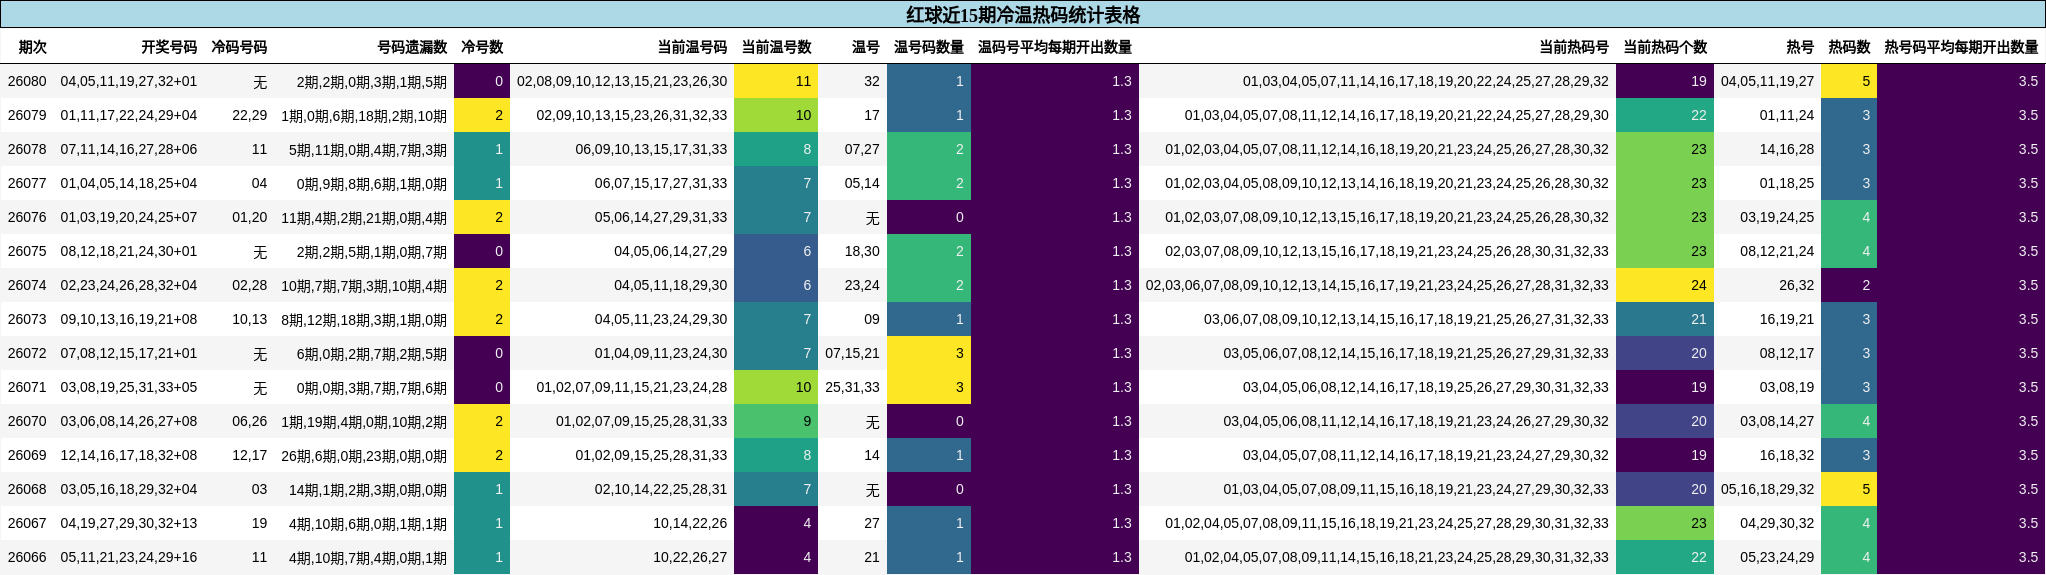The height and width of the screenshot is (575, 2046).
Task: Select warm numbers 06,09,10,13,15,17,31,33
Action: tap(651, 149)
